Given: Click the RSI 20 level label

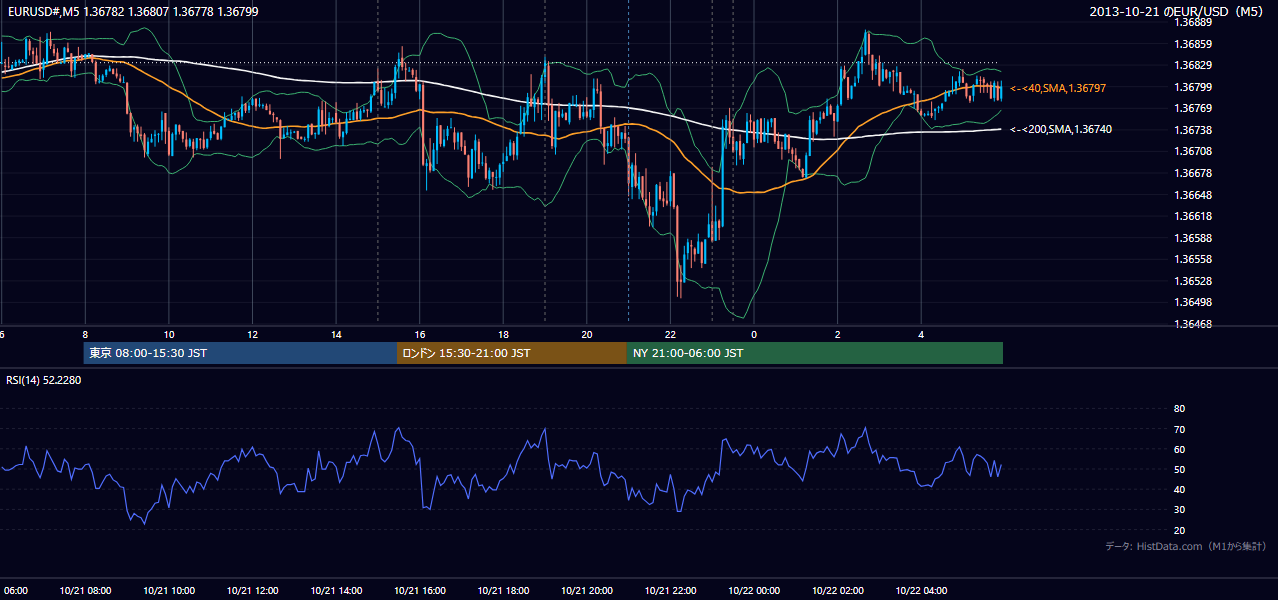Looking at the screenshot, I should pyautogui.click(x=1179, y=530).
